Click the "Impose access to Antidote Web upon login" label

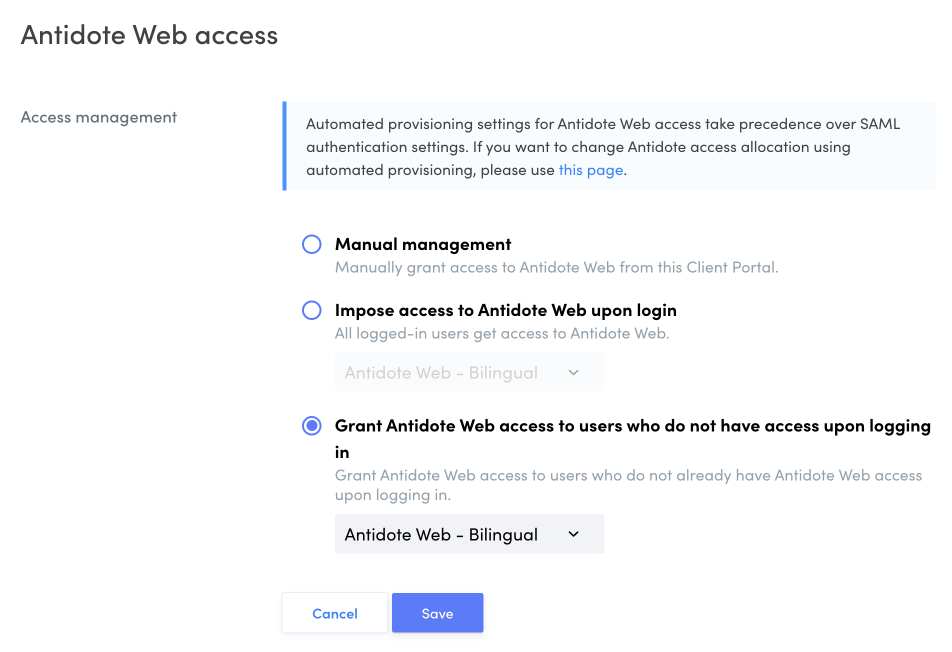[x=506, y=310]
